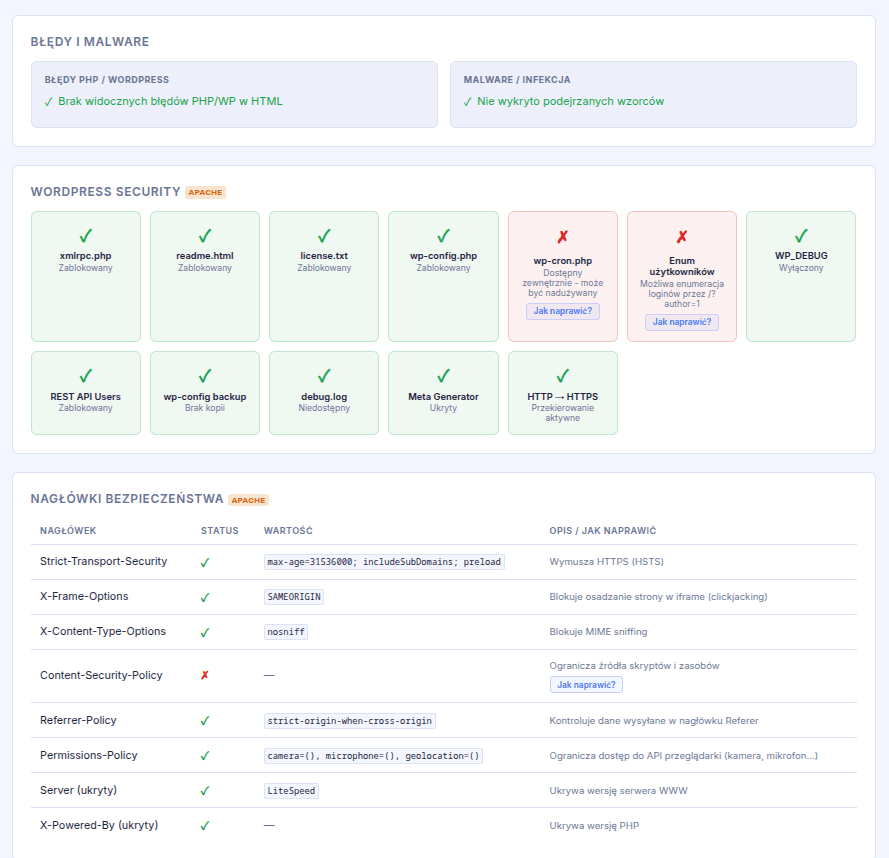Click the MALWARE / INFEKCJA panel title

(517, 80)
